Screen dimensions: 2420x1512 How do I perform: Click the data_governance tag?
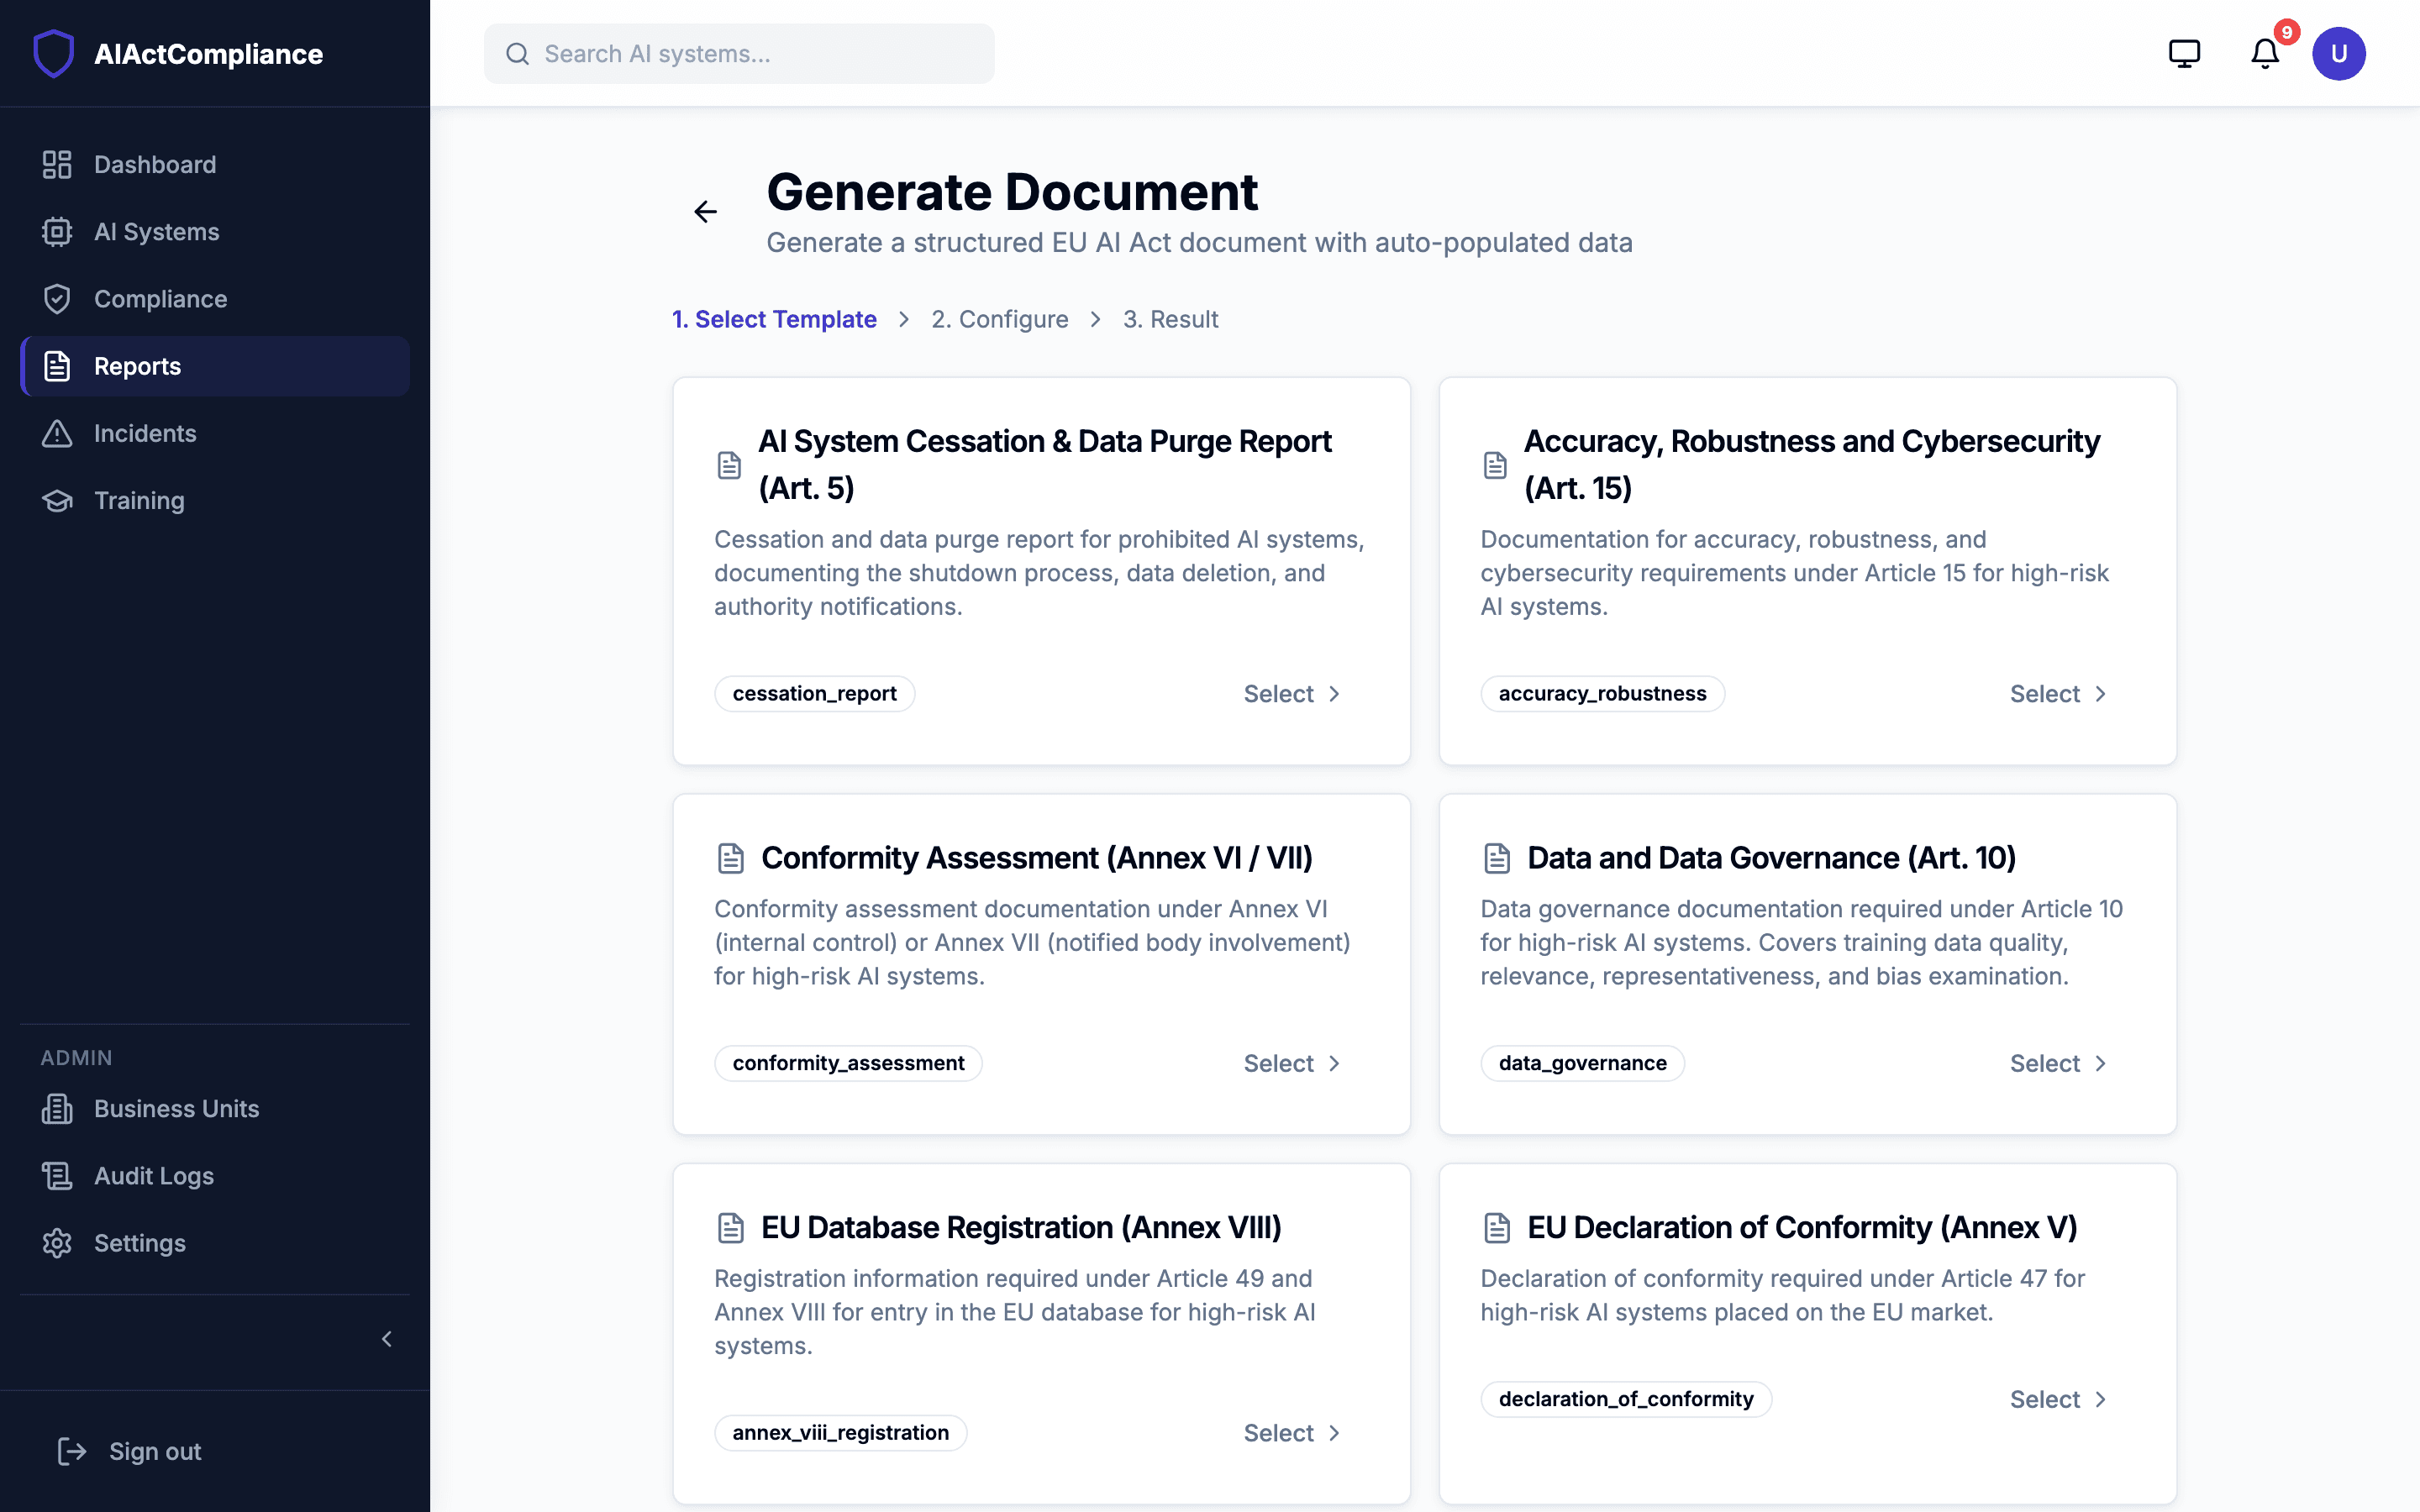tap(1581, 1062)
